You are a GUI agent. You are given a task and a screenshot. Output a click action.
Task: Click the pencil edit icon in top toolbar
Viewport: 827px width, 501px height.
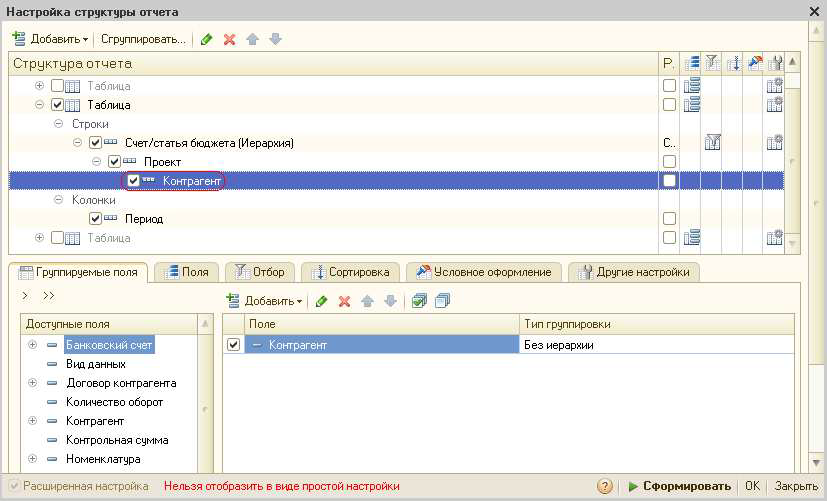(207, 39)
